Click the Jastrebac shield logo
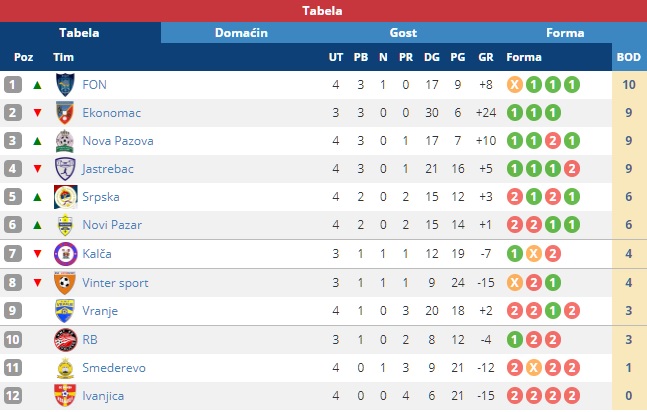This screenshot has height=412, width=647. (65, 169)
